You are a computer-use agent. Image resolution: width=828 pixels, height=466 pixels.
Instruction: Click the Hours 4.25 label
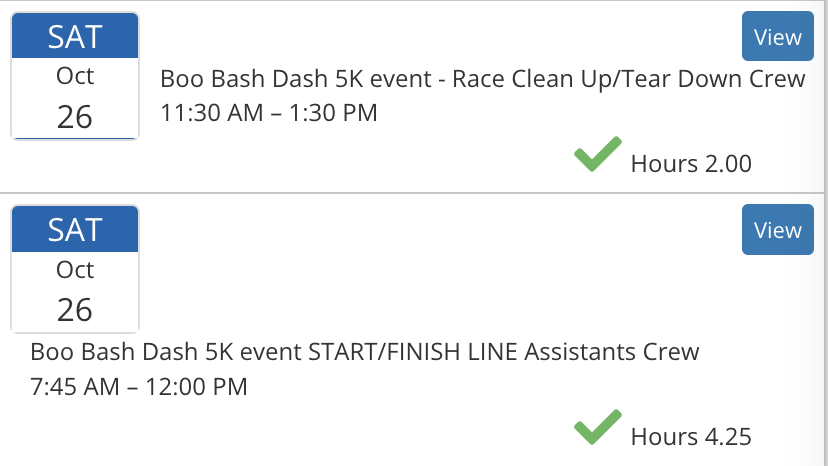click(x=691, y=437)
